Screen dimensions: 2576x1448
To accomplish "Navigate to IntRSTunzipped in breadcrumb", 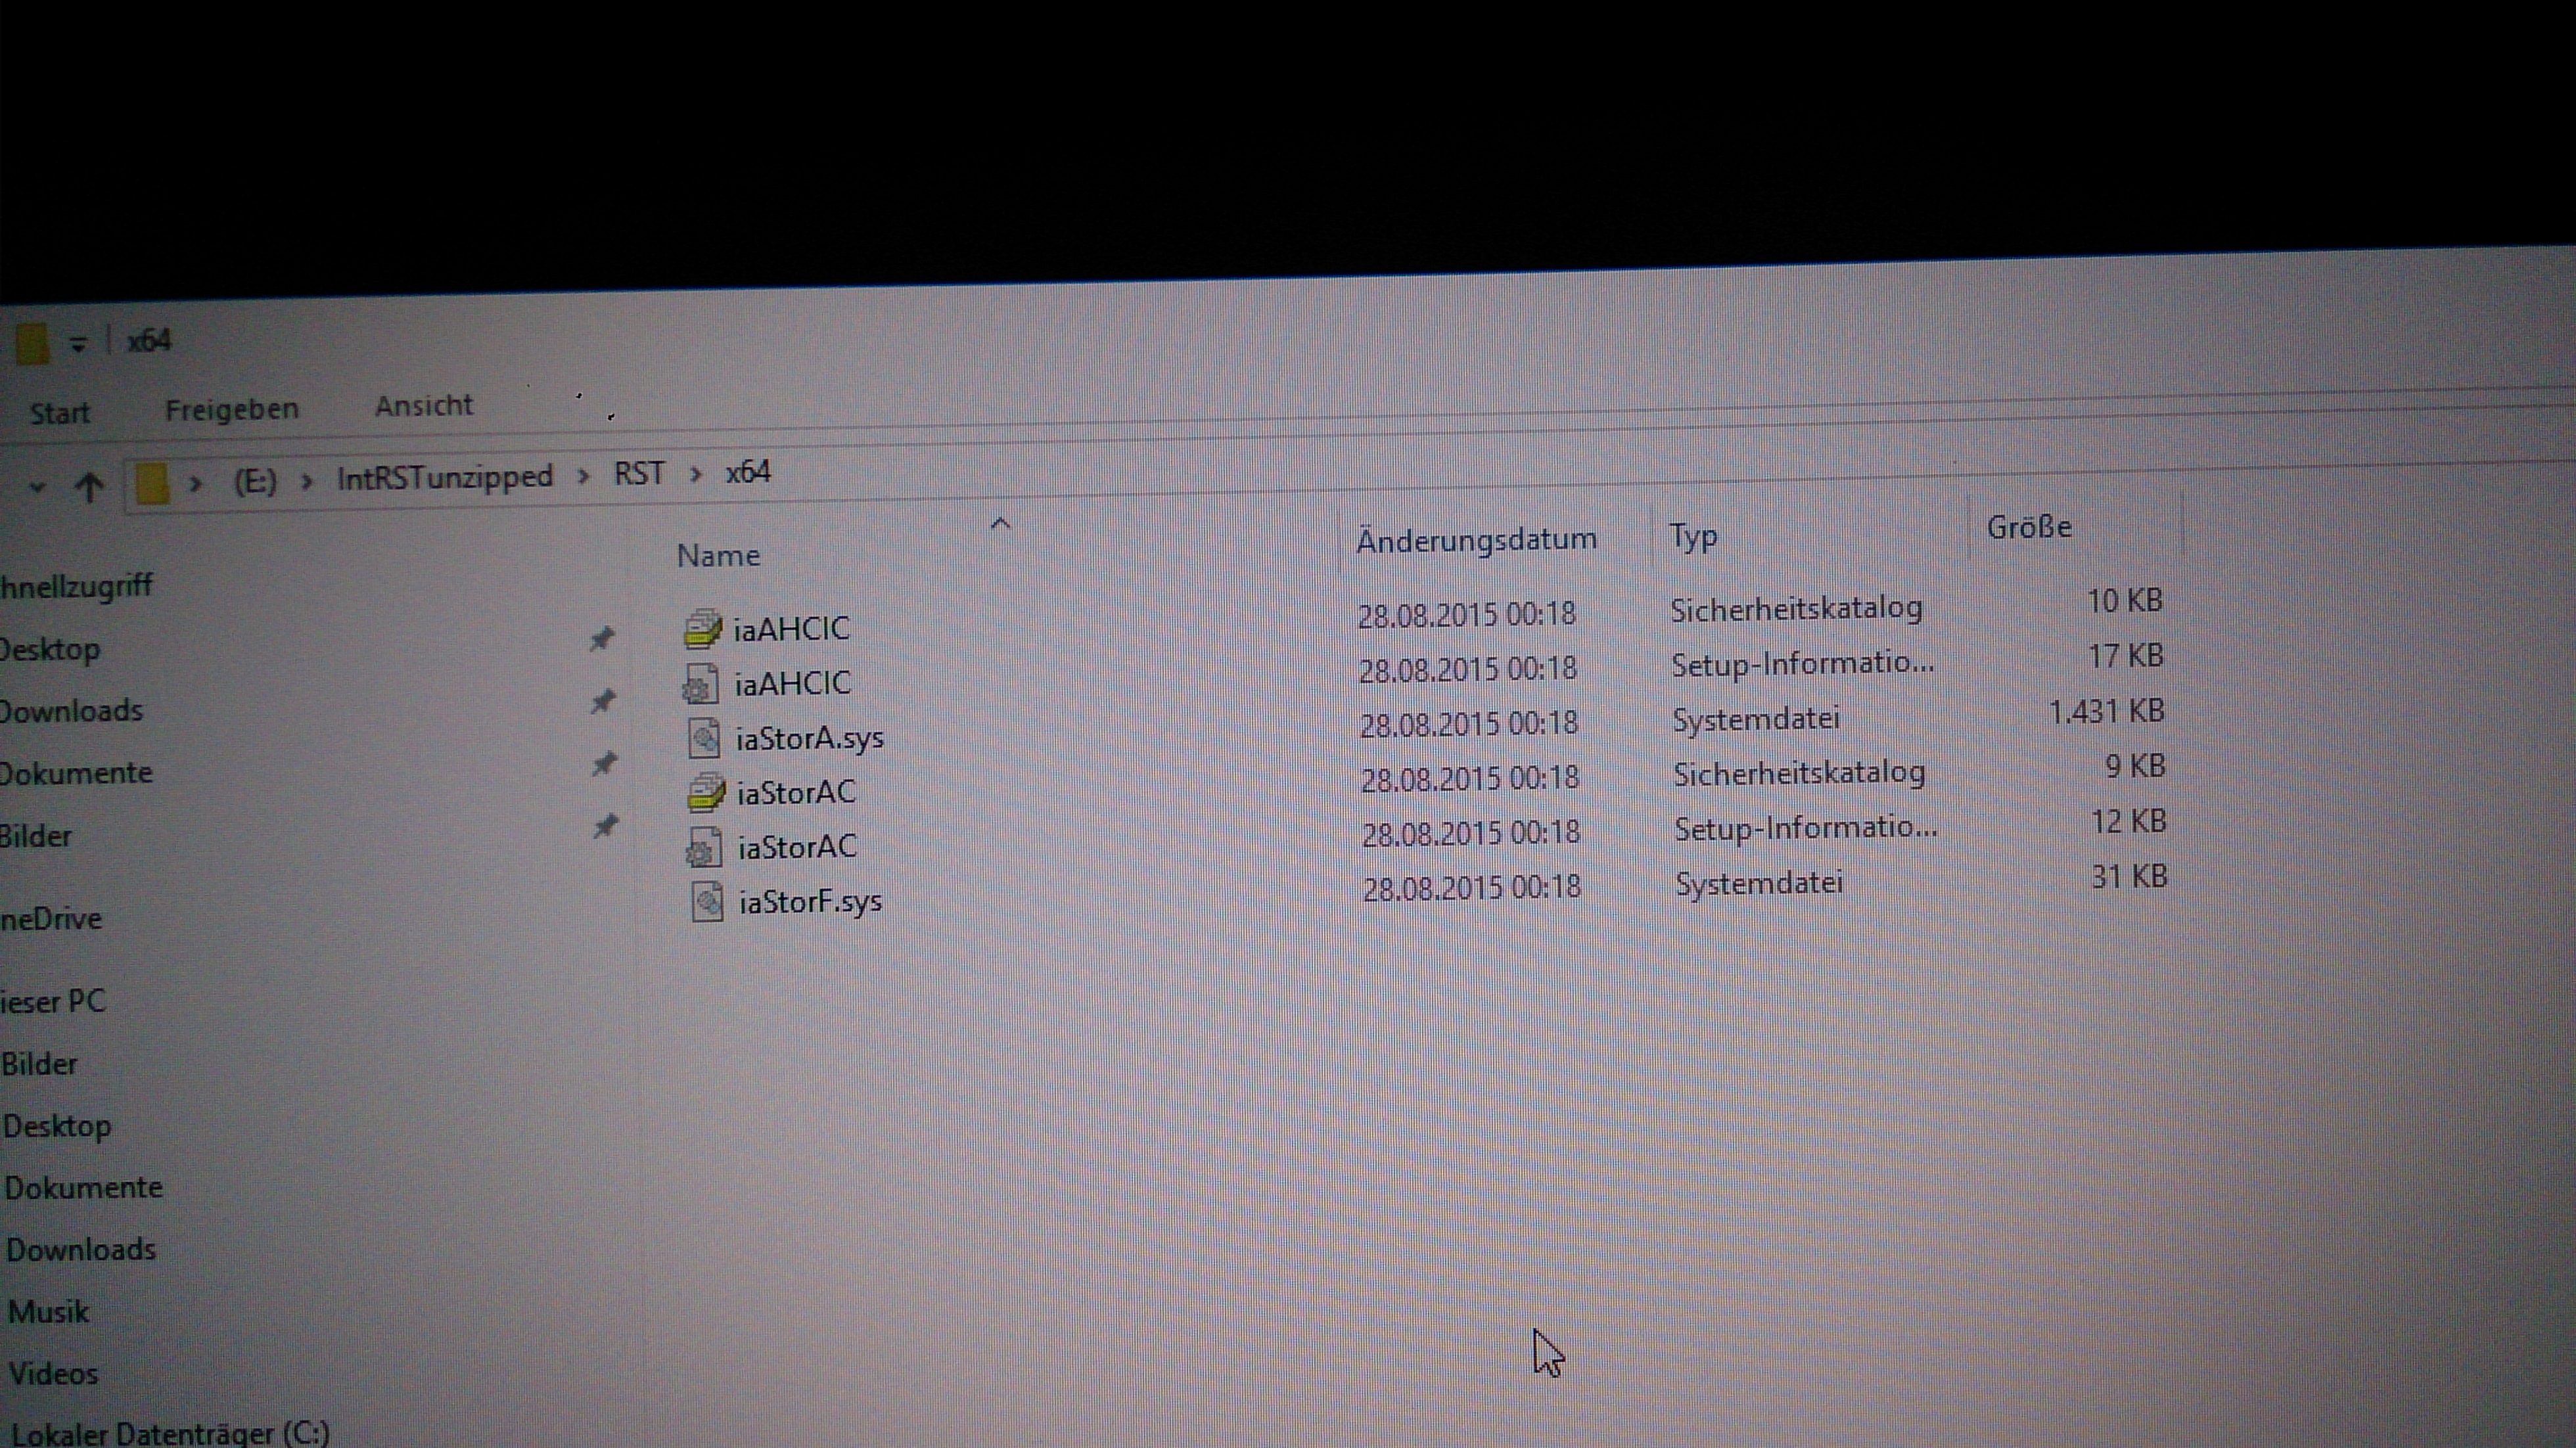I will pos(444,477).
